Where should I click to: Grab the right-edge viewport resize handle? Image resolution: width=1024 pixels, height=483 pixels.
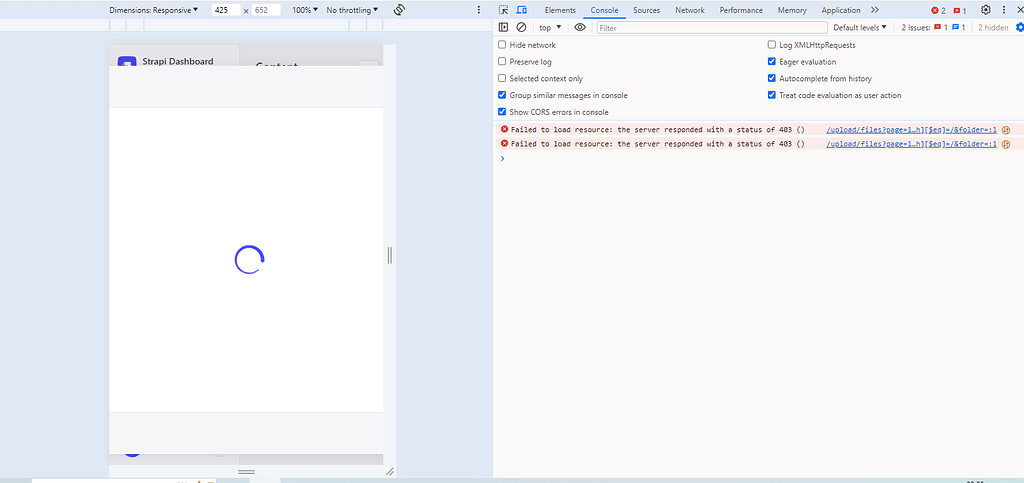pyautogui.click(x=390, y=255)
